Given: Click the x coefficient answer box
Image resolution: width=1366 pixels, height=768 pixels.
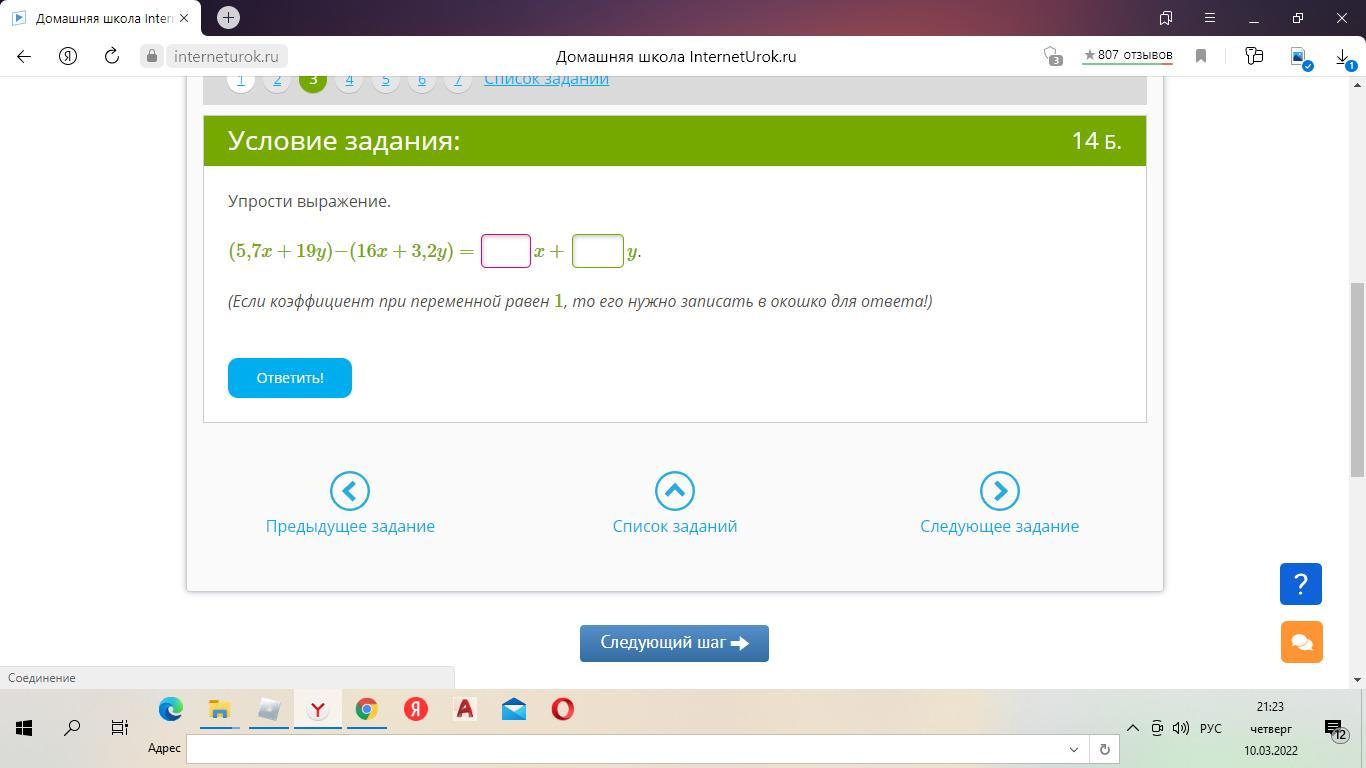Looking at the screenshot, I should [x=506, y=251].
